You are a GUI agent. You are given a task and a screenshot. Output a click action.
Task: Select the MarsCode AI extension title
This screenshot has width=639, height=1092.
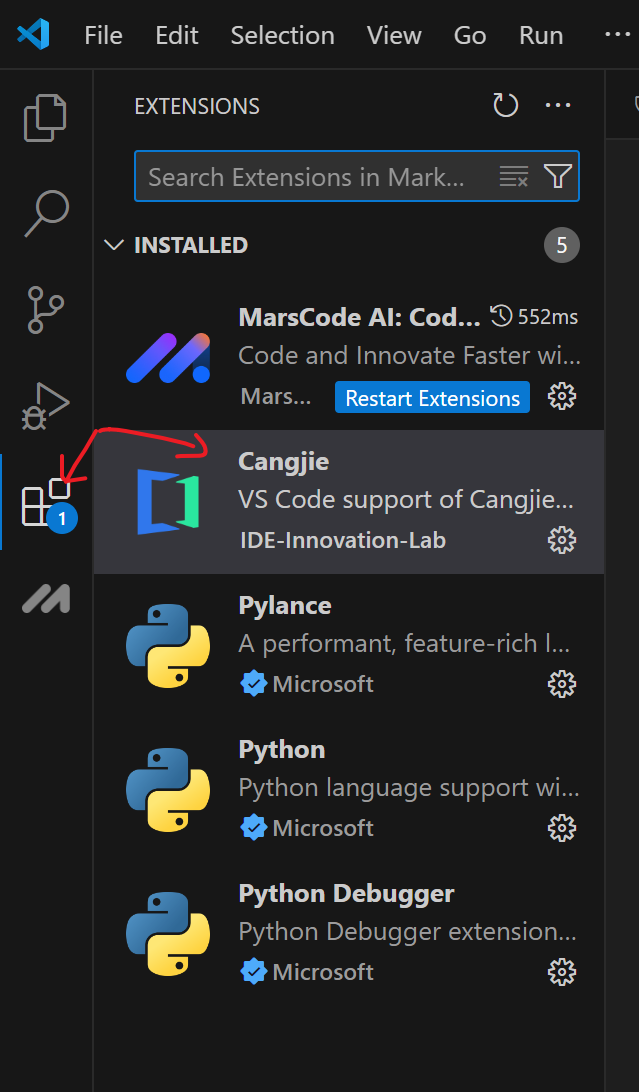point(359,318)
